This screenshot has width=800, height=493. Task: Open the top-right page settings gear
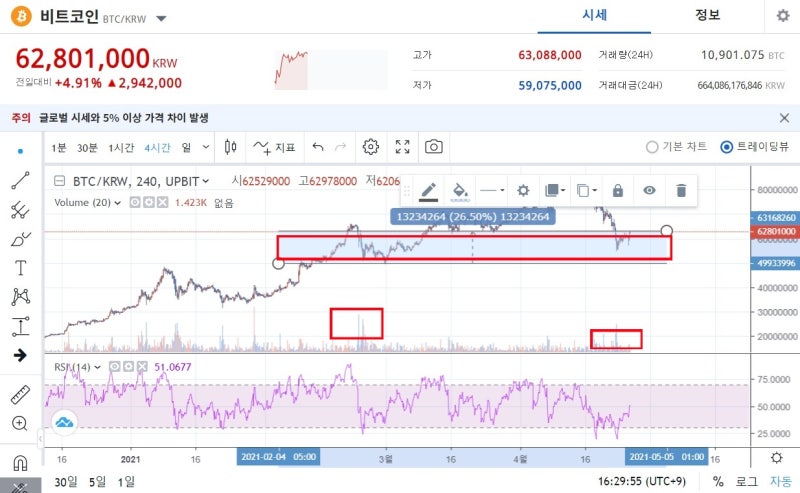pyautogui.click(x=783, y=16)
